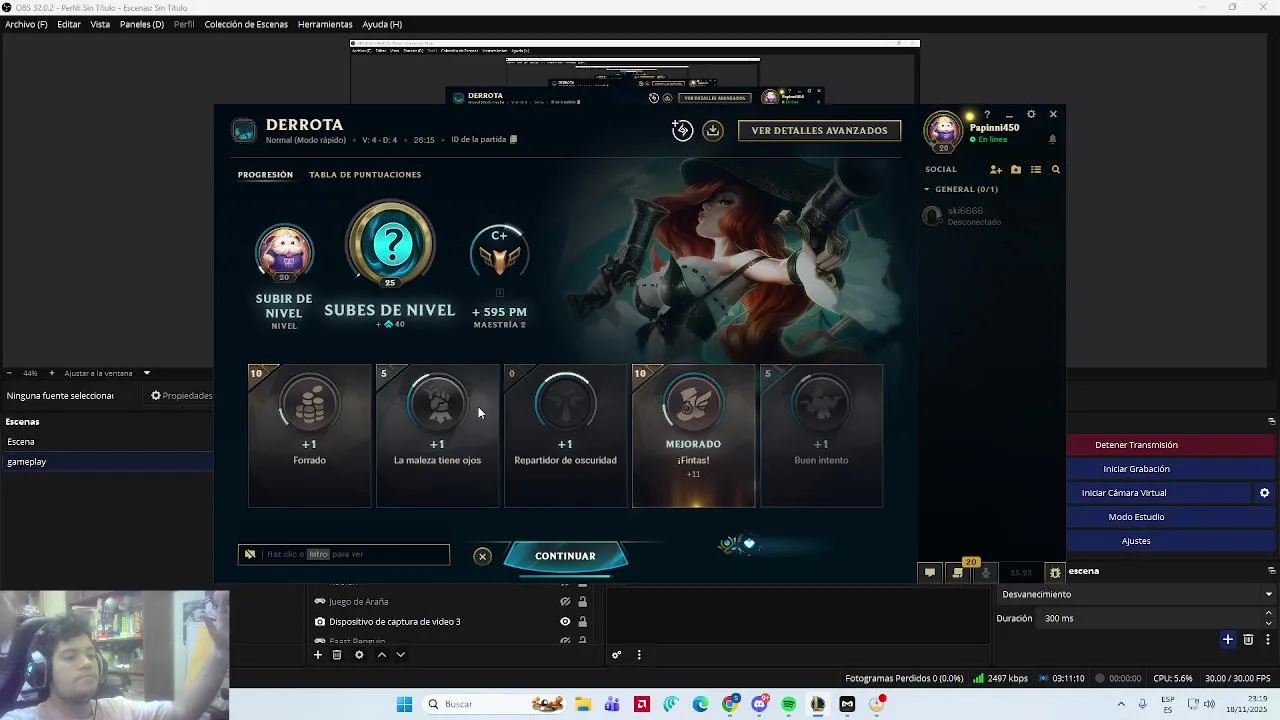The image size is (1280, 720).
Task: Open the preview scaling dropdown arrow
Action: point(146,373)
